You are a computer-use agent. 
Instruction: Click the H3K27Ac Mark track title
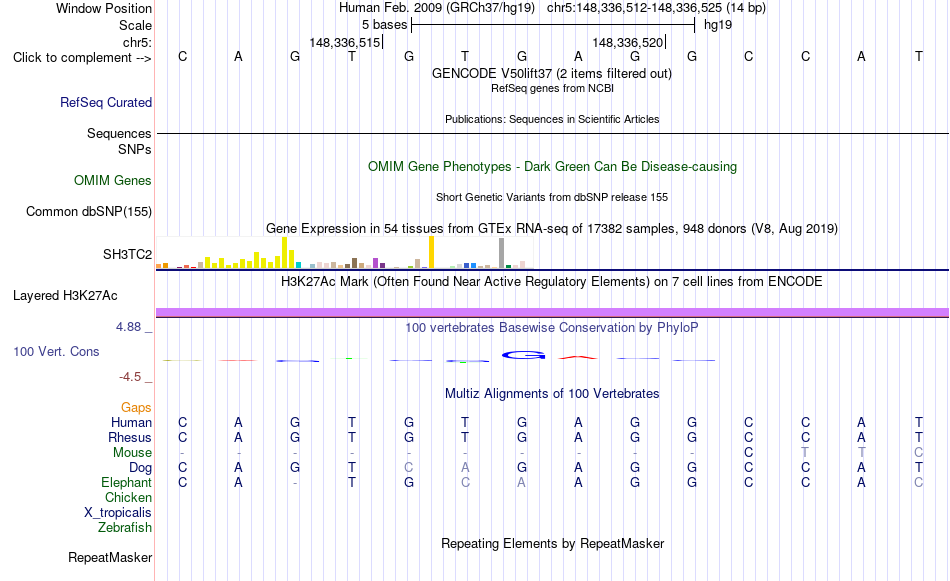tap(551, 282)
